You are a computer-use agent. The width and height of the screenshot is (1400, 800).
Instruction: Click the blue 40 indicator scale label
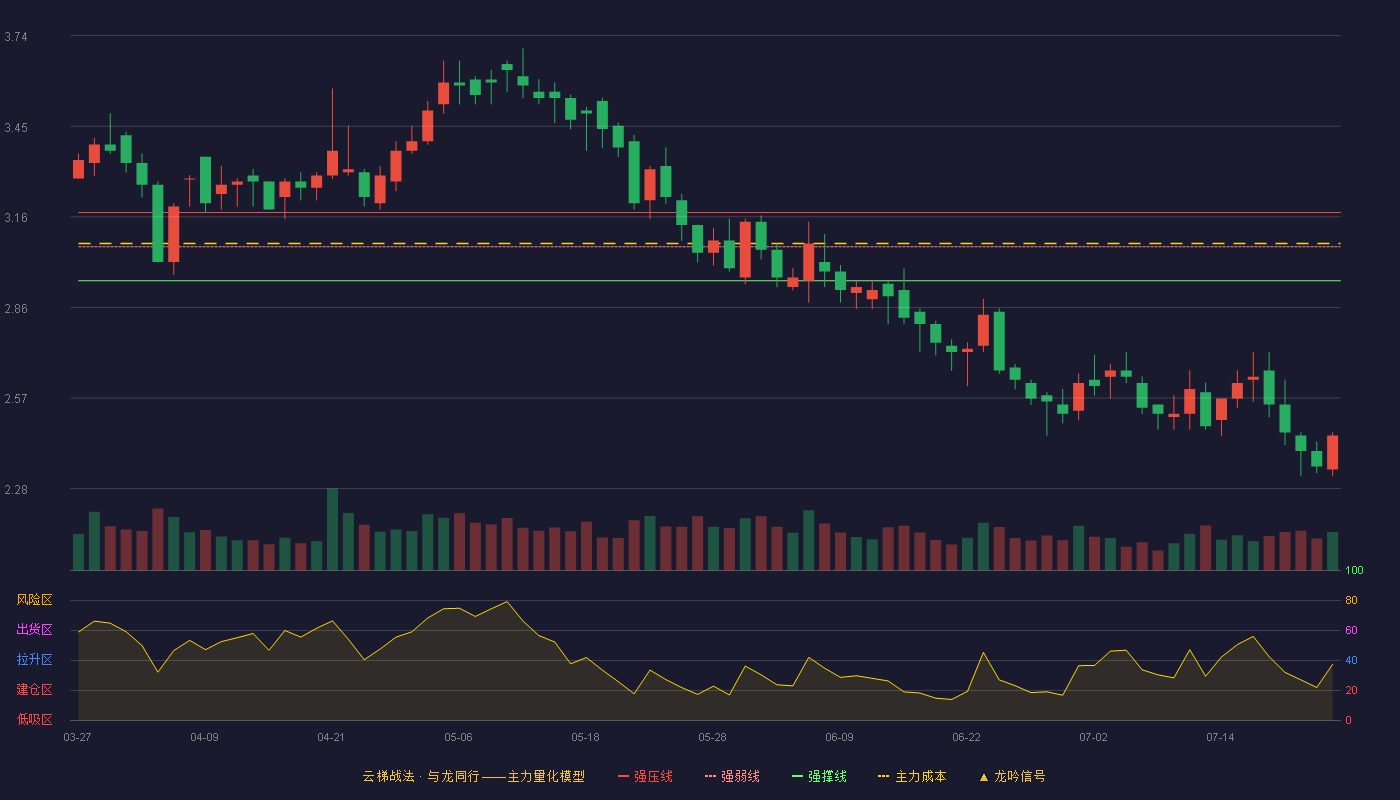pos(1351,661)
